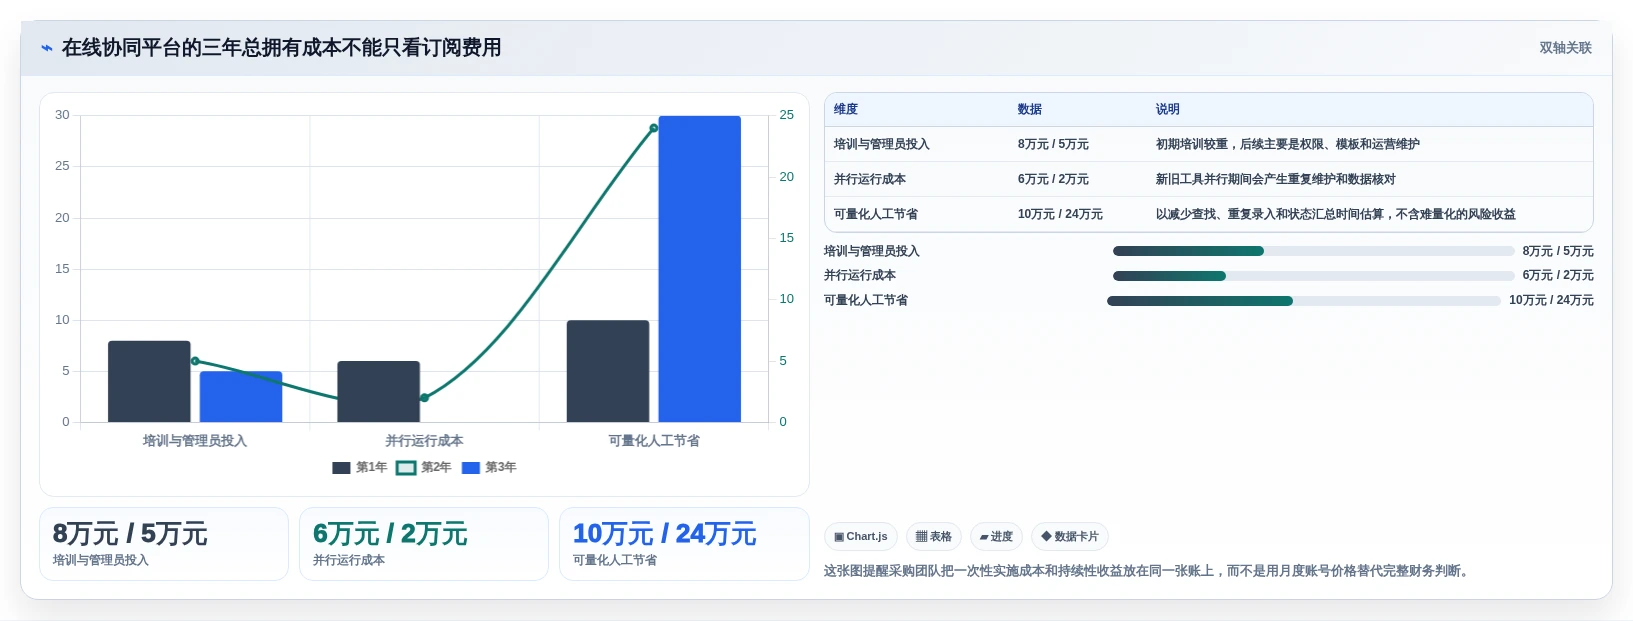Toggle the 第3年 legend item

tap(489, 467)
